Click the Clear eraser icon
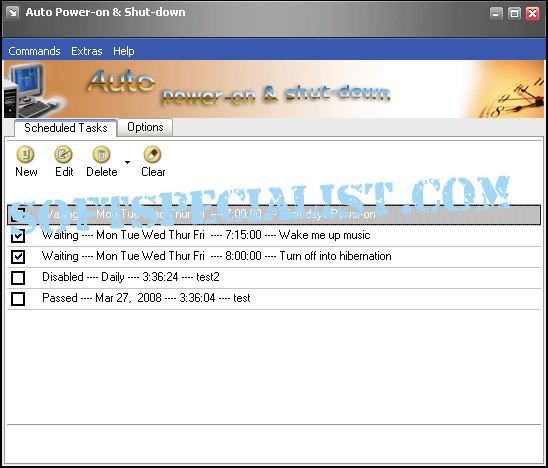This screenshot has height=468, width=548. point(152,154)
